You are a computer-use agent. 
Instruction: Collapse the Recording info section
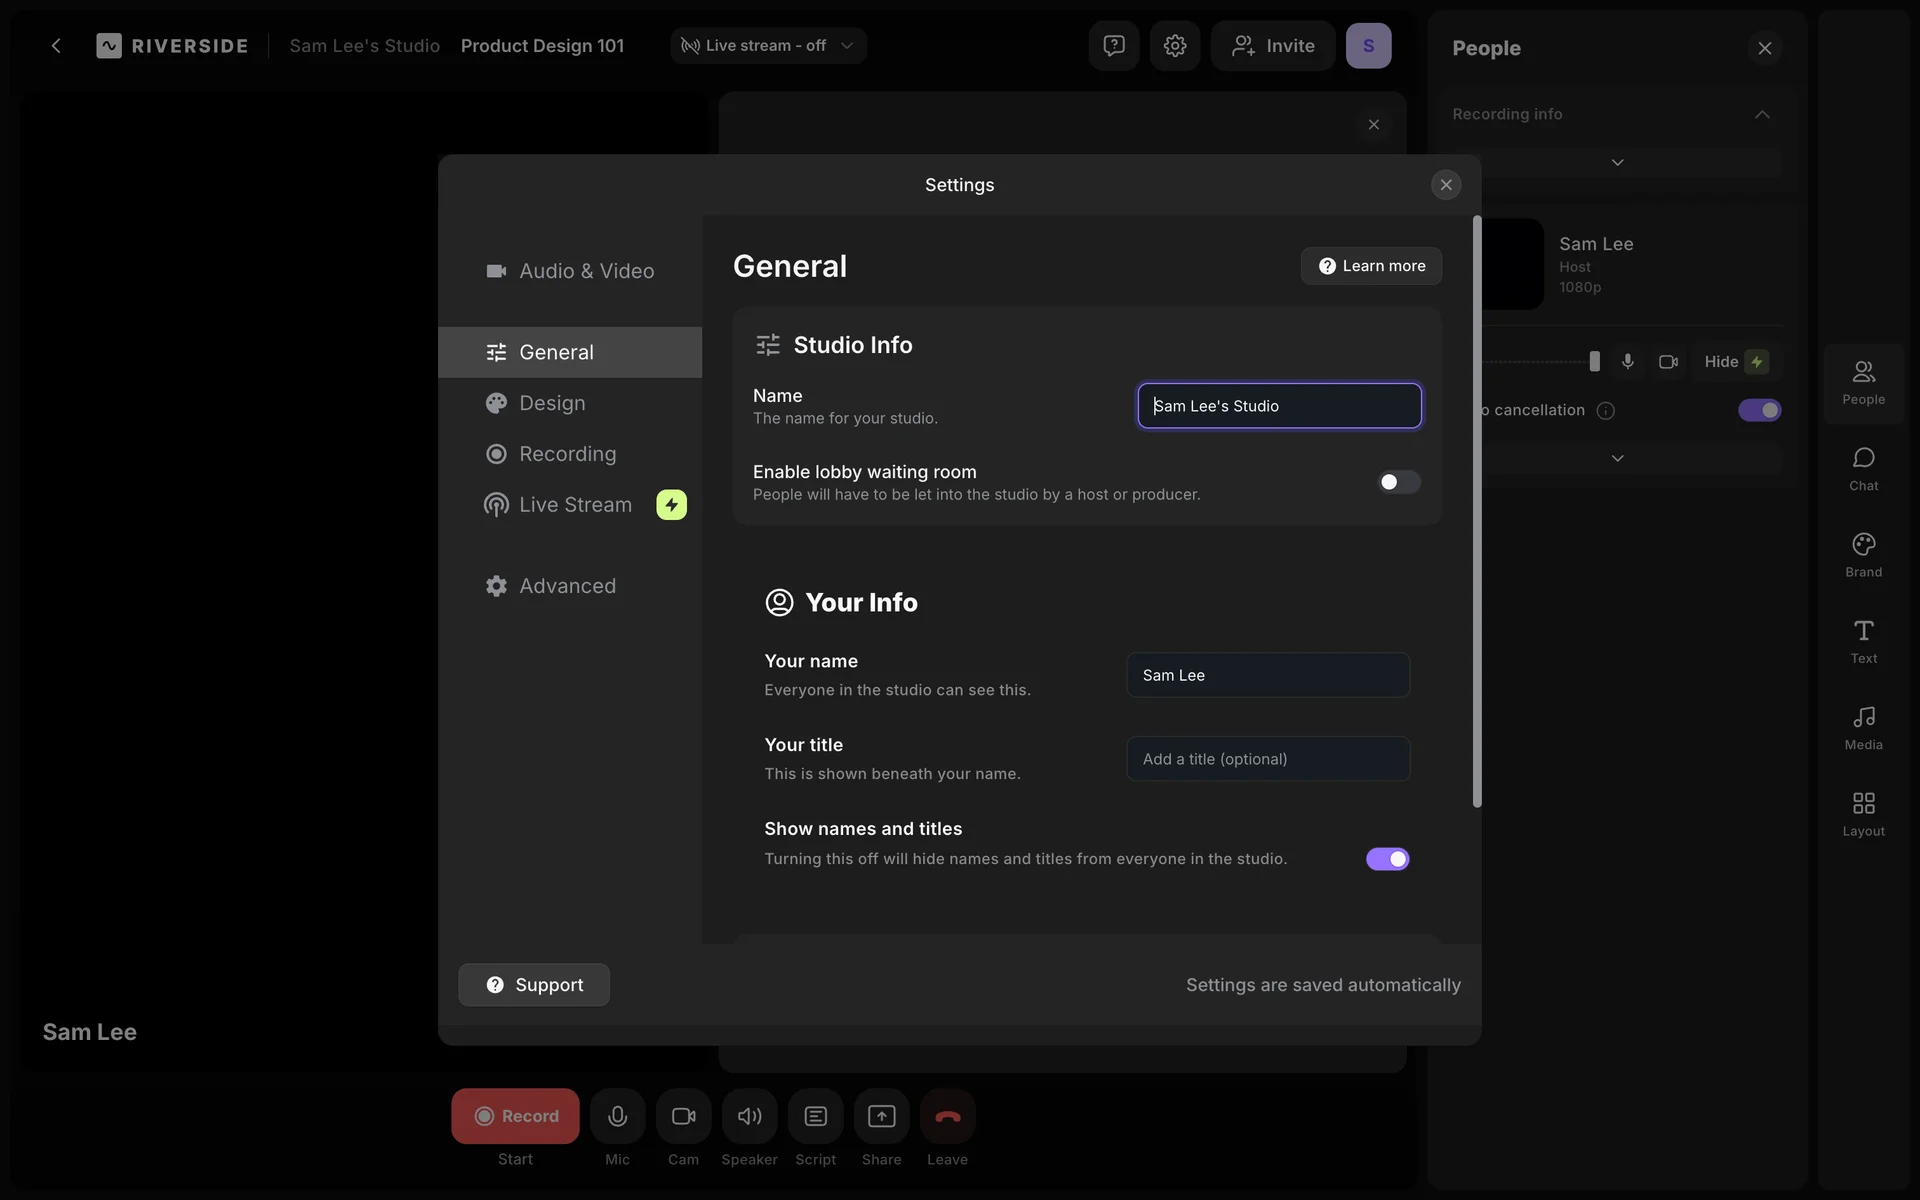1762,114
